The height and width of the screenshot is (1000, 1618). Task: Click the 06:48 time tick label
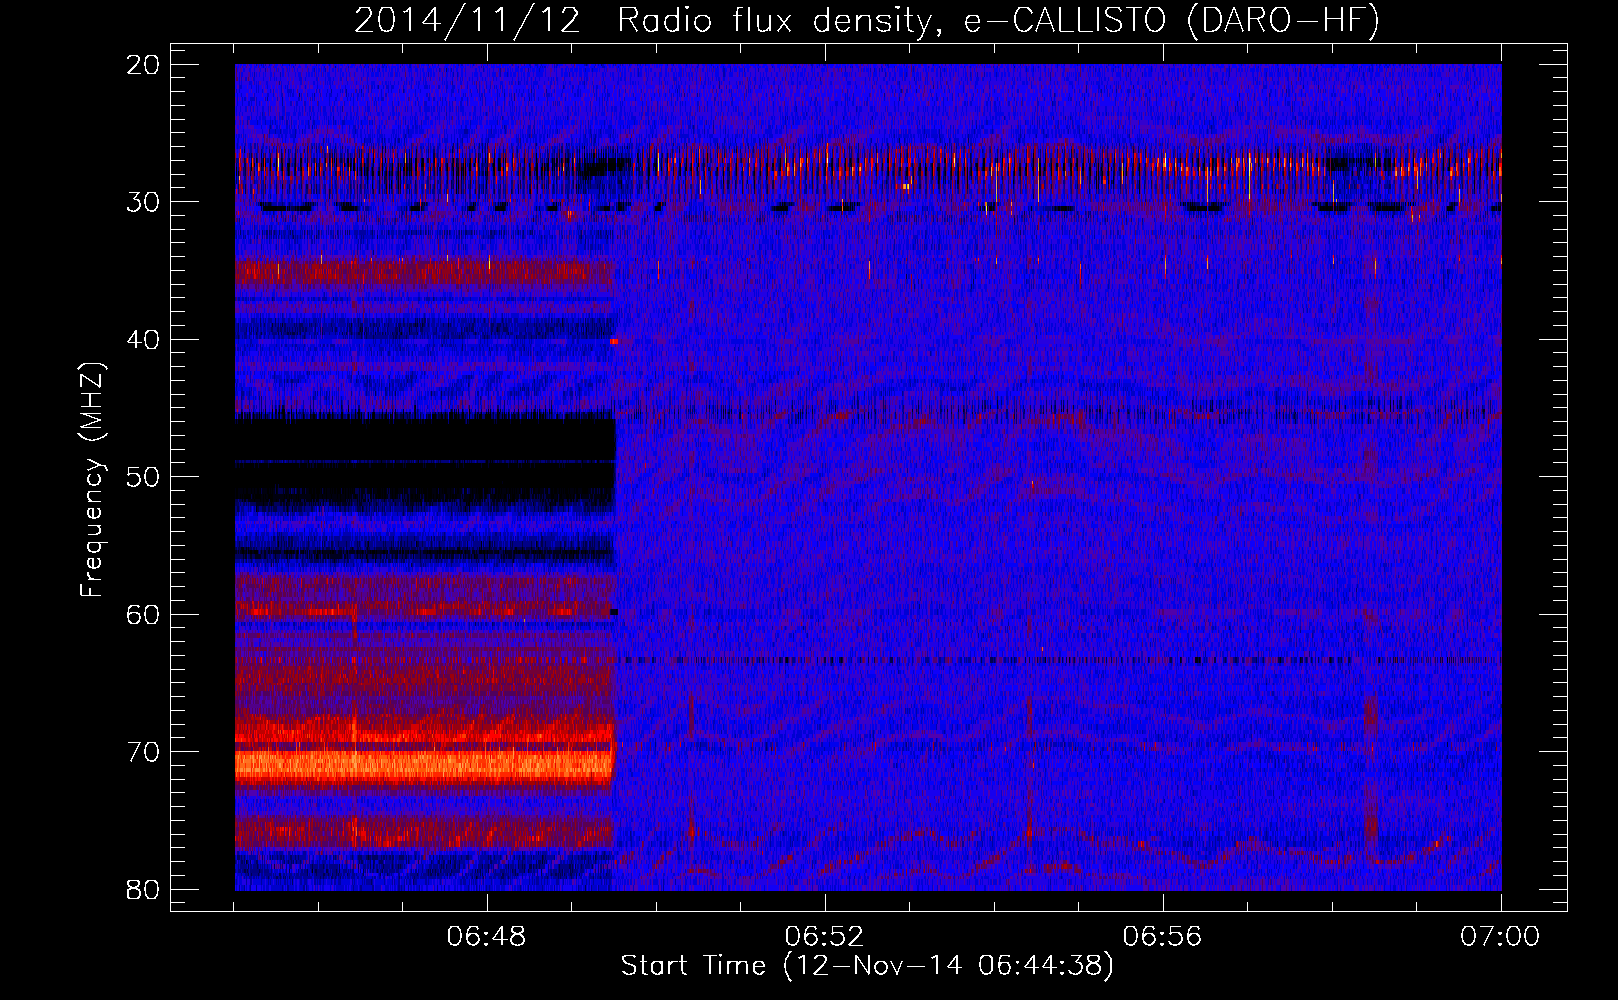pyautogui.click(x=487, y=937)
